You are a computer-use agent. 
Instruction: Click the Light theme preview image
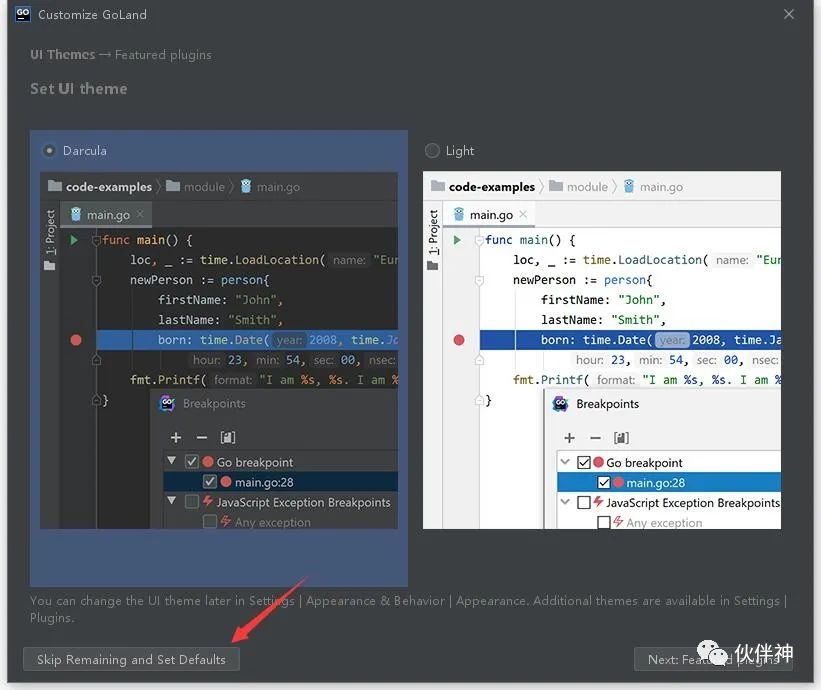(602, 350)
